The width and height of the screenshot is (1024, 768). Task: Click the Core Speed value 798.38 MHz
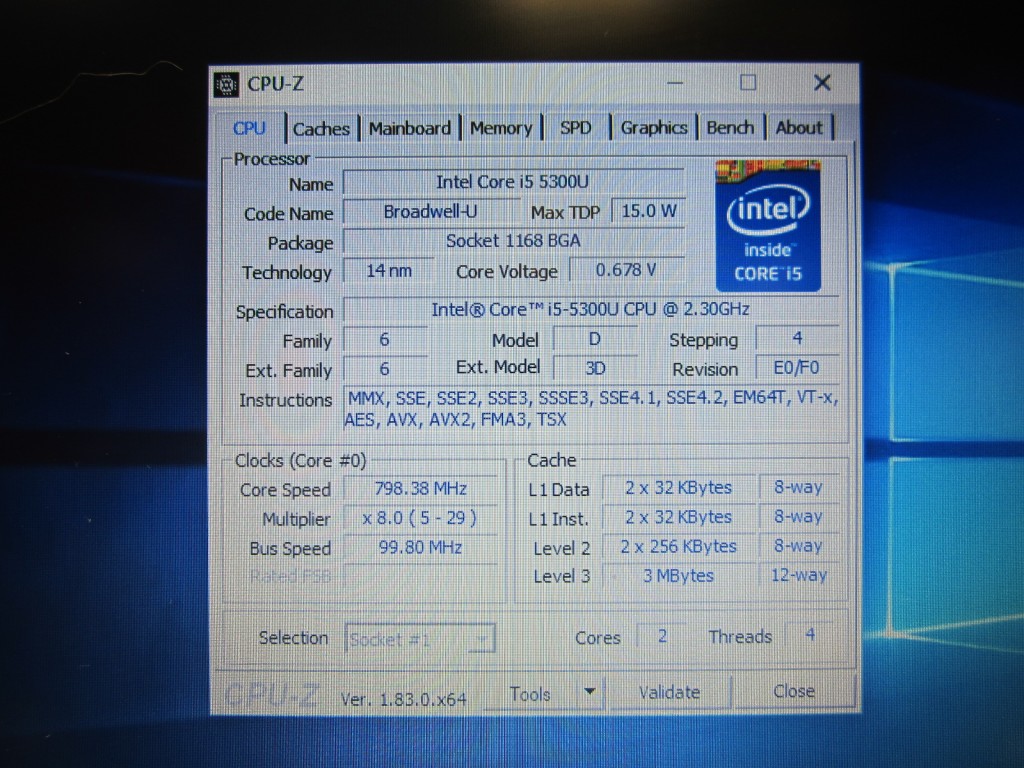pos(421,488)
